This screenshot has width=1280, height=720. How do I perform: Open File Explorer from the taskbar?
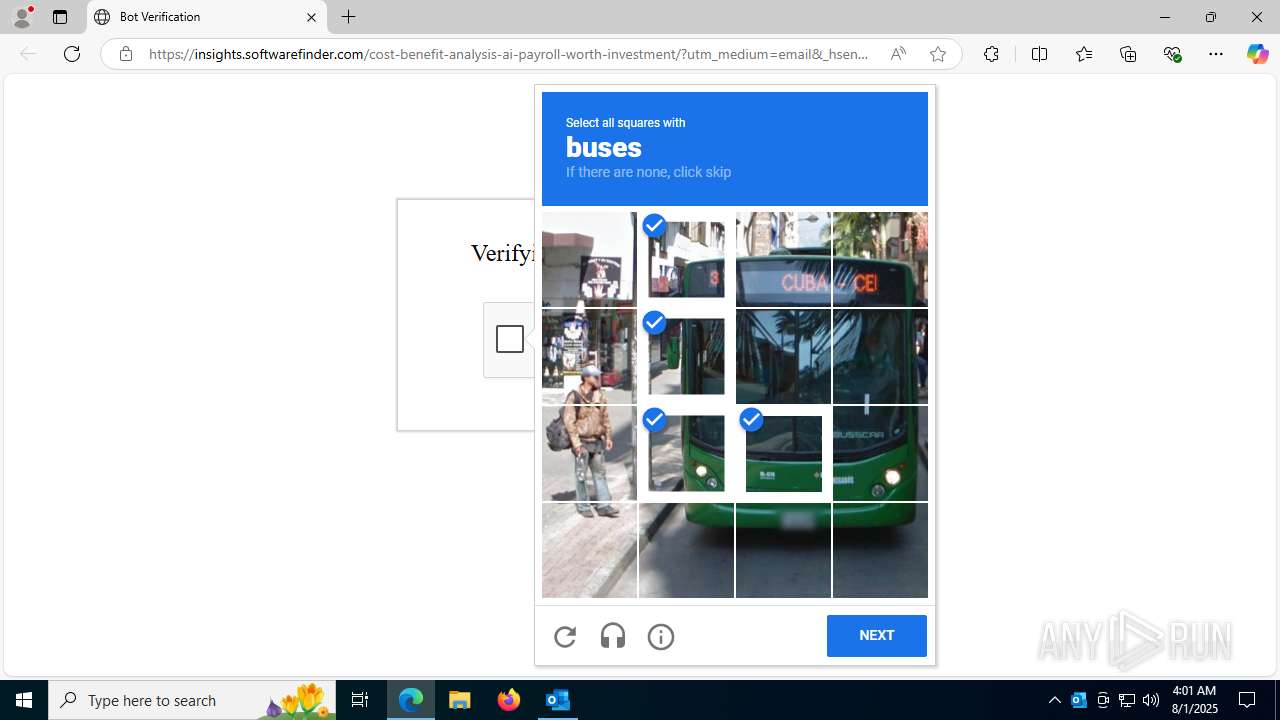pyautogui.click(x=460, y=700)
